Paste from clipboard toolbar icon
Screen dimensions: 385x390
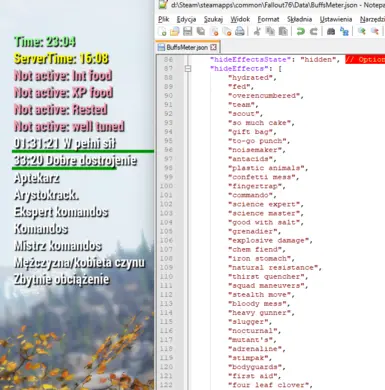click(283, 32)
